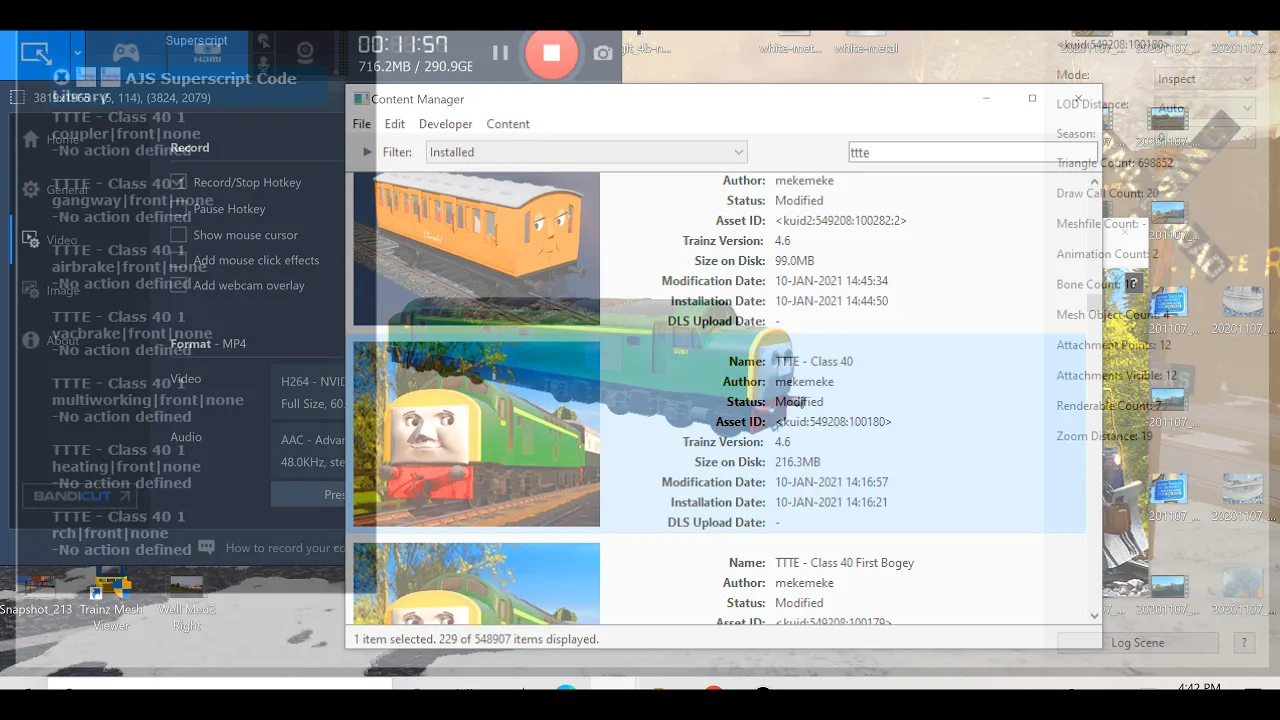Open the Installed filter dropdown

click(x=586, y=152)
